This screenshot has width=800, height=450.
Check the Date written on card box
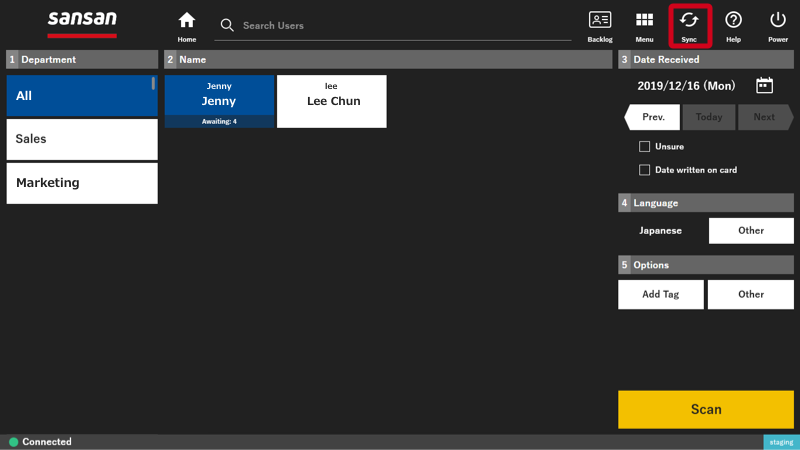coord(644,170)
